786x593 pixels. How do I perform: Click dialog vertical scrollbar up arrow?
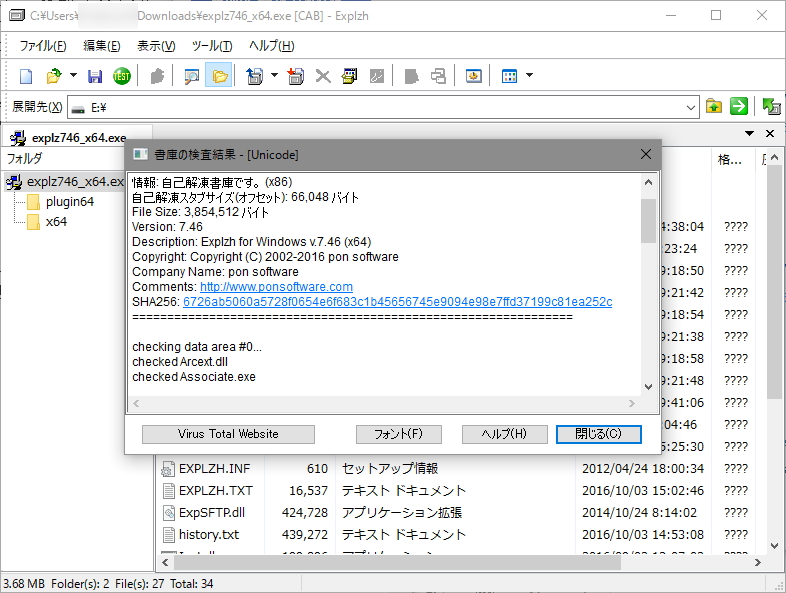point(648,182)
